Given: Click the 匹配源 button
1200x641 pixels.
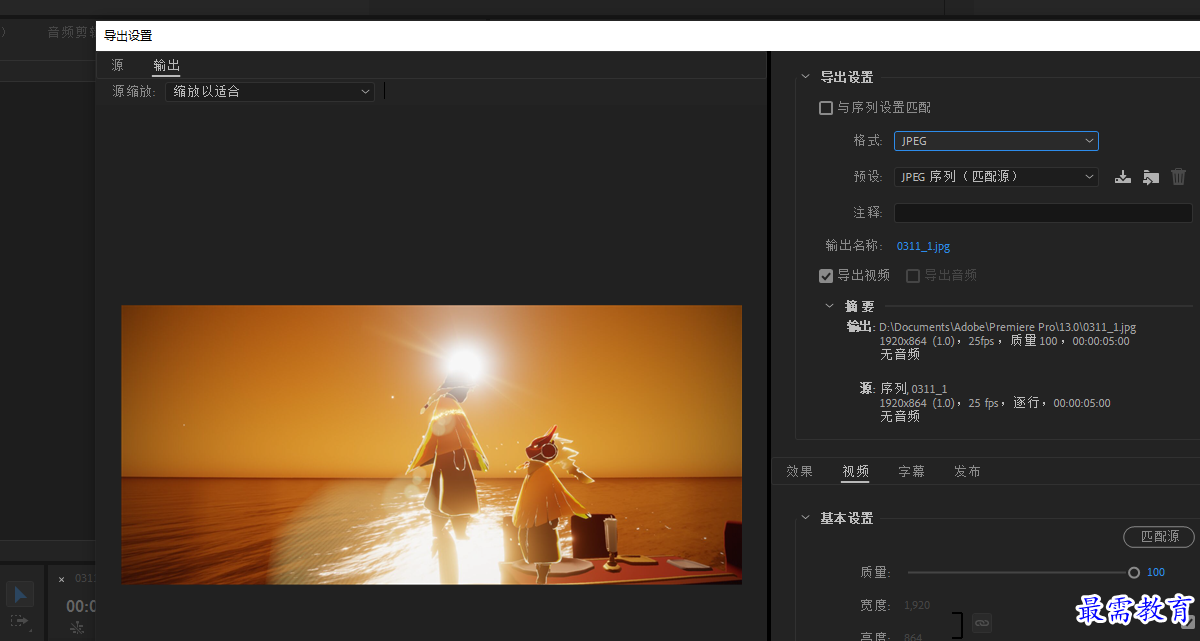Looking at the screenshot, I should point(1158,537).
